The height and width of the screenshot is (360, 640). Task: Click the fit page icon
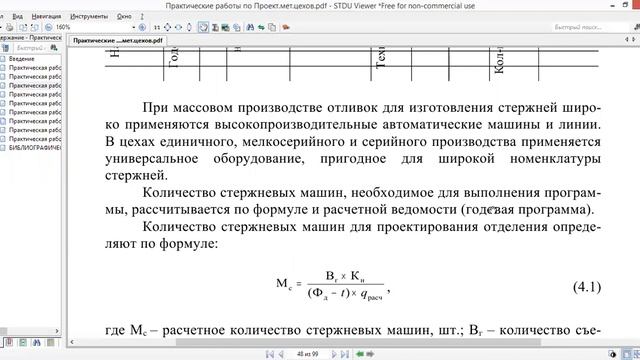click(167, 27)
